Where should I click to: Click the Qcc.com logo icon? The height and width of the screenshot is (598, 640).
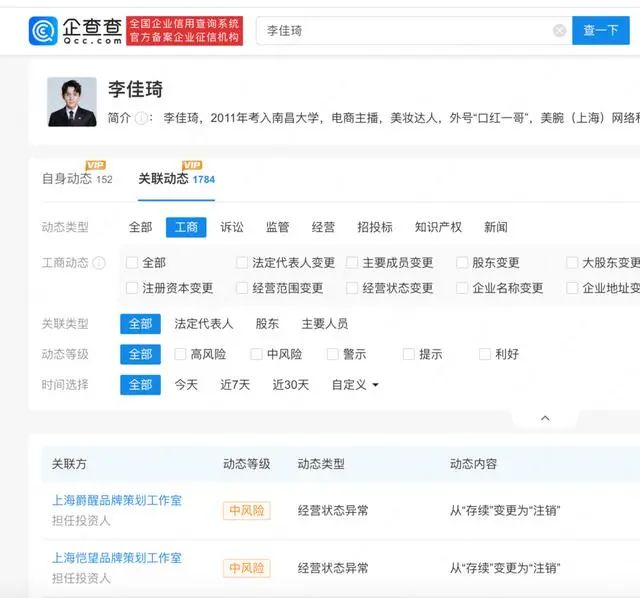(44, 30)
